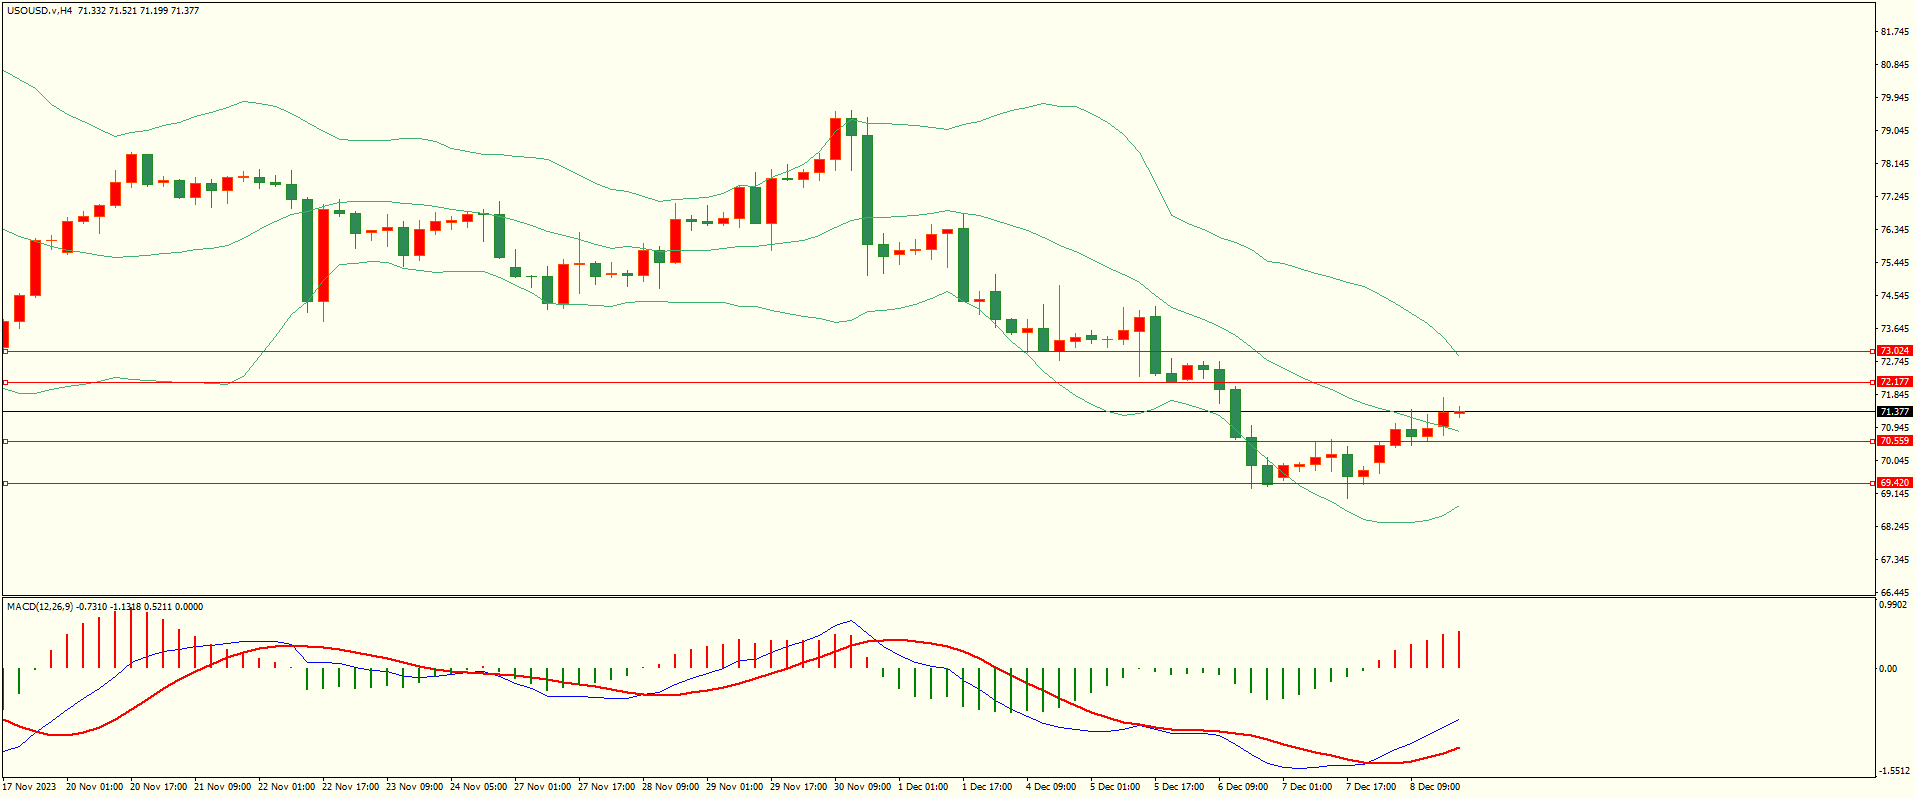Select the 73.024 price level label

[1894, 351]
